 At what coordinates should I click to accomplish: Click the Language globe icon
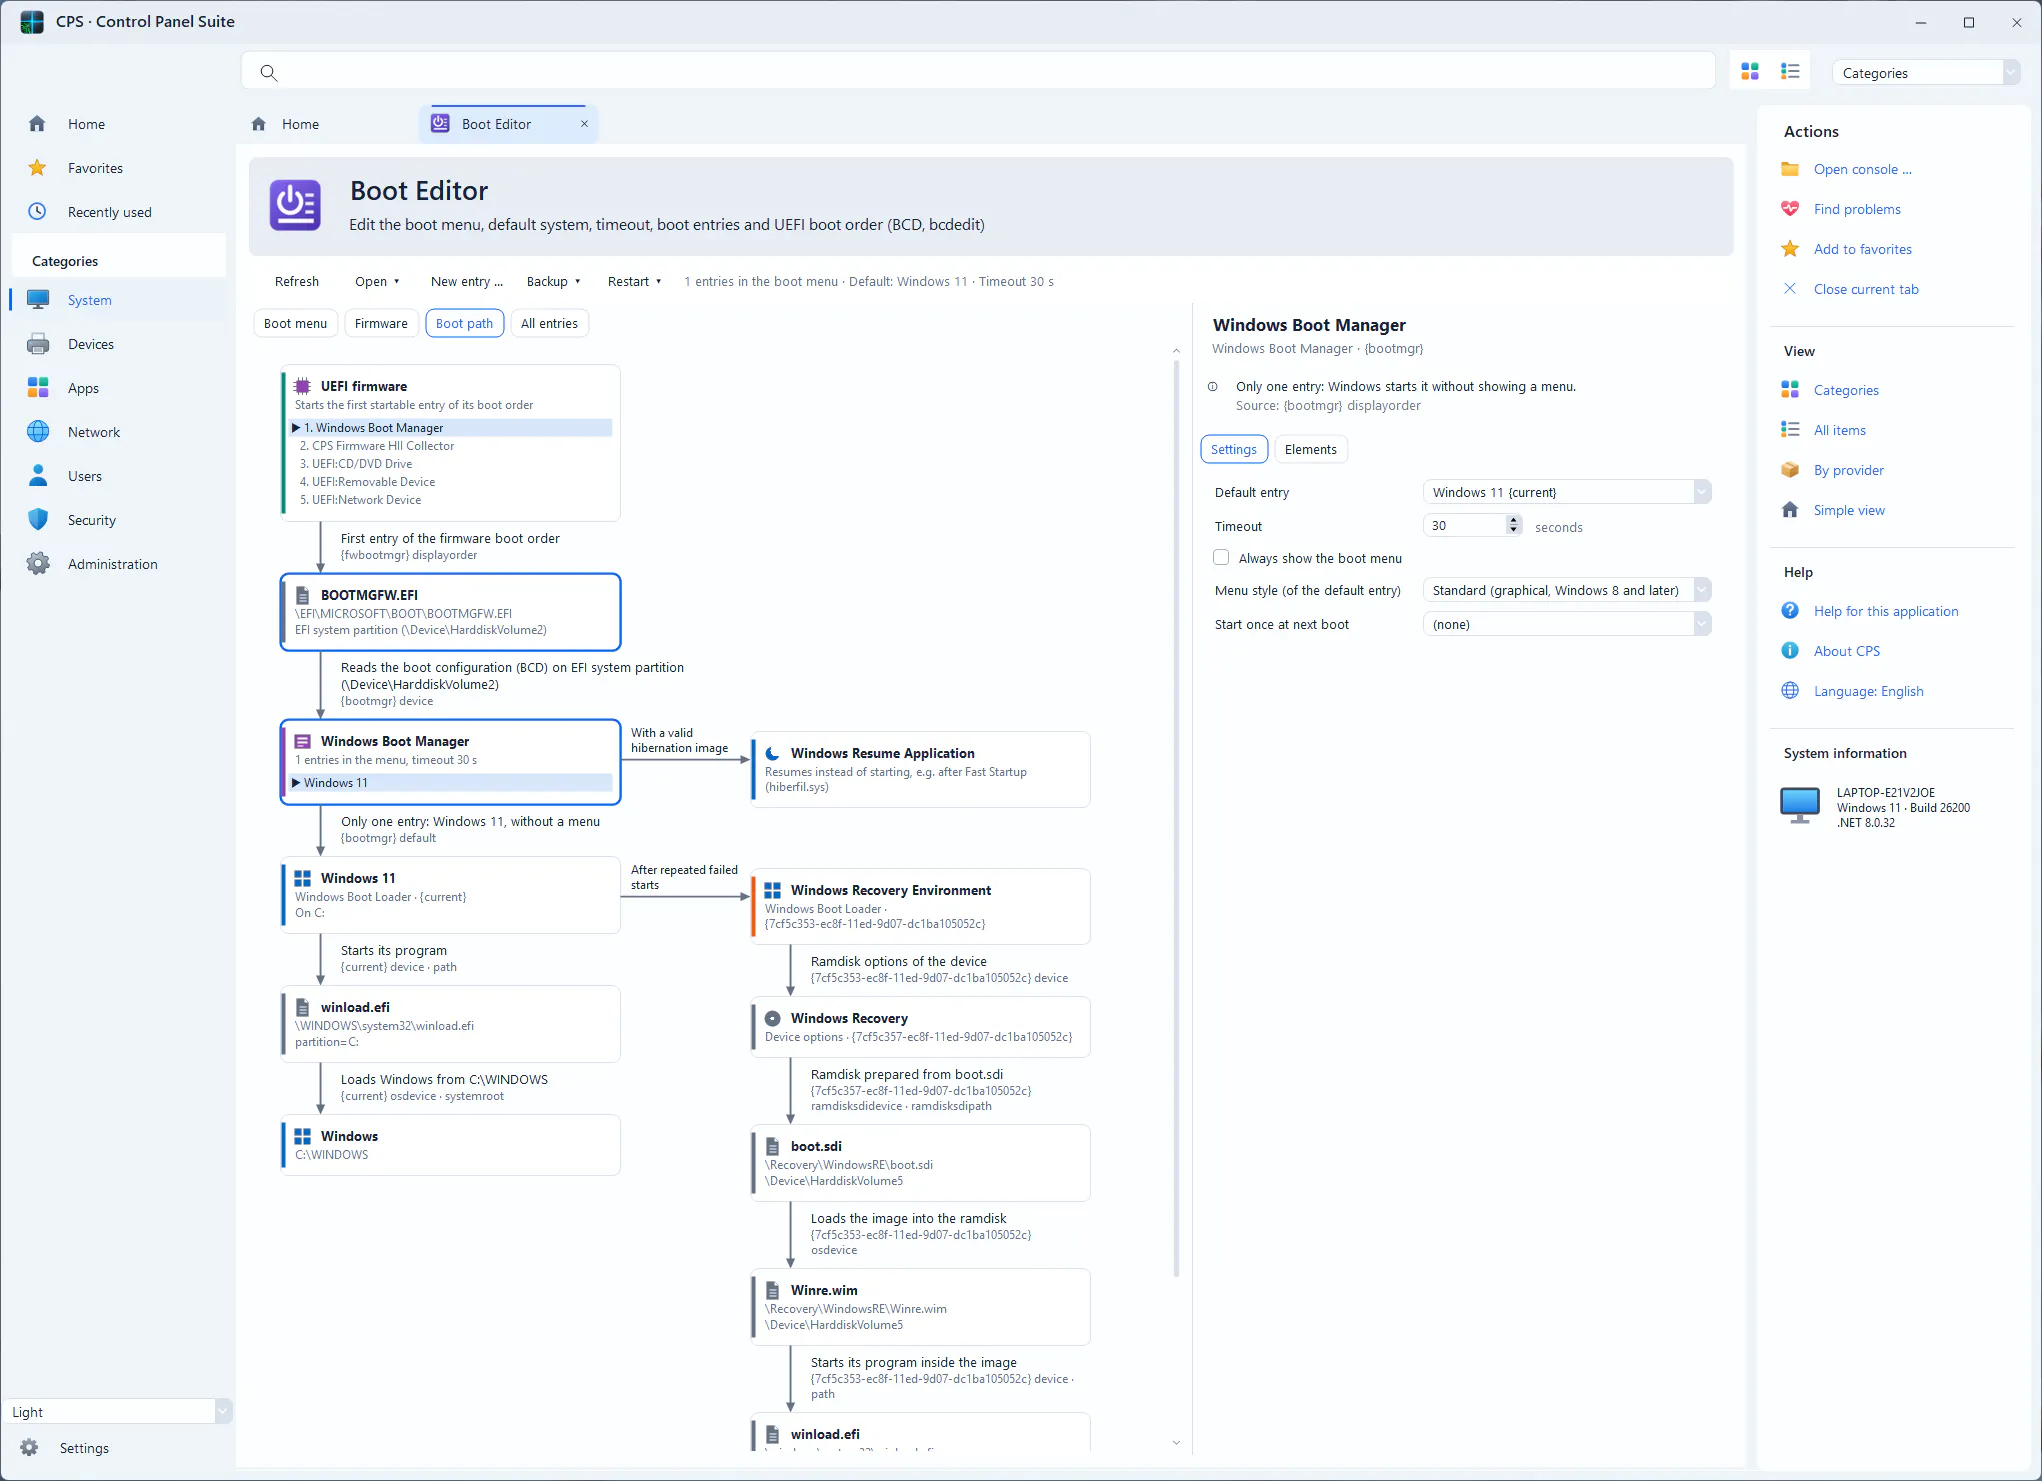coord(1790,691)
